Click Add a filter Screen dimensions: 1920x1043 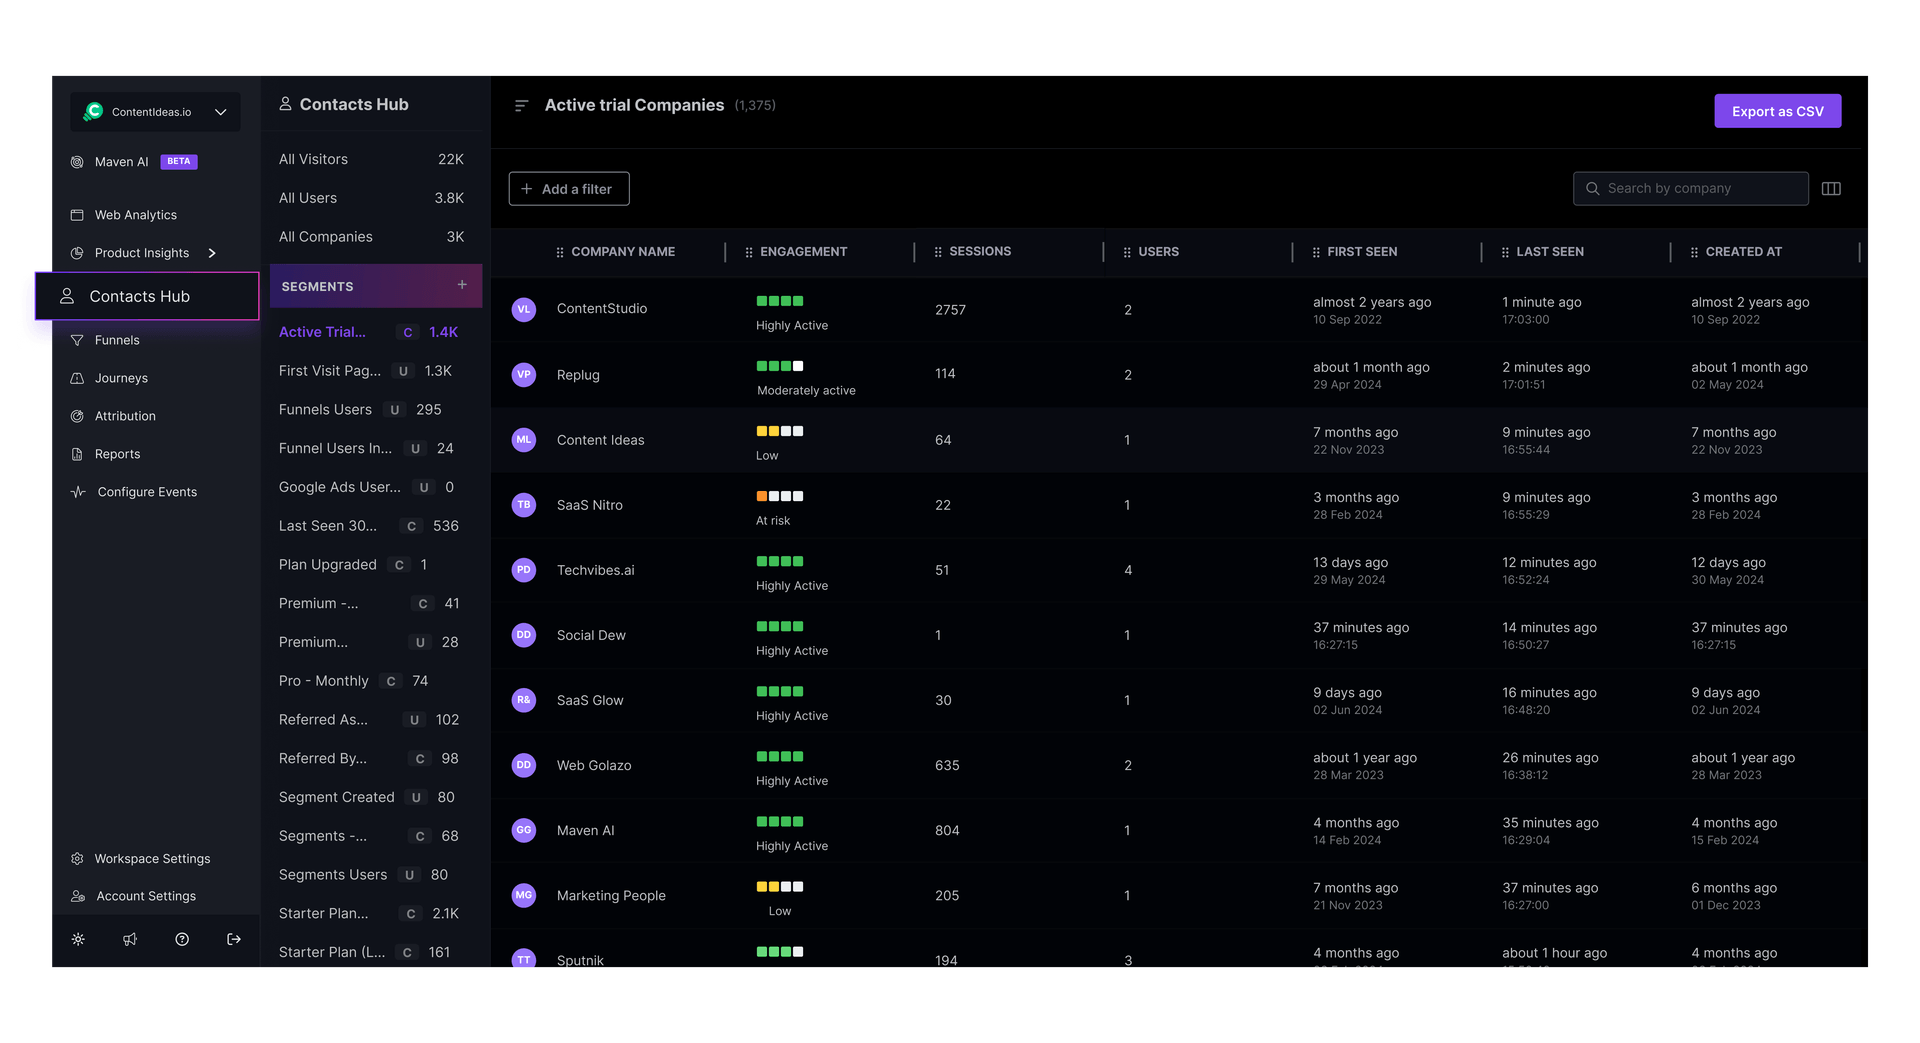(x=568, y=188)
